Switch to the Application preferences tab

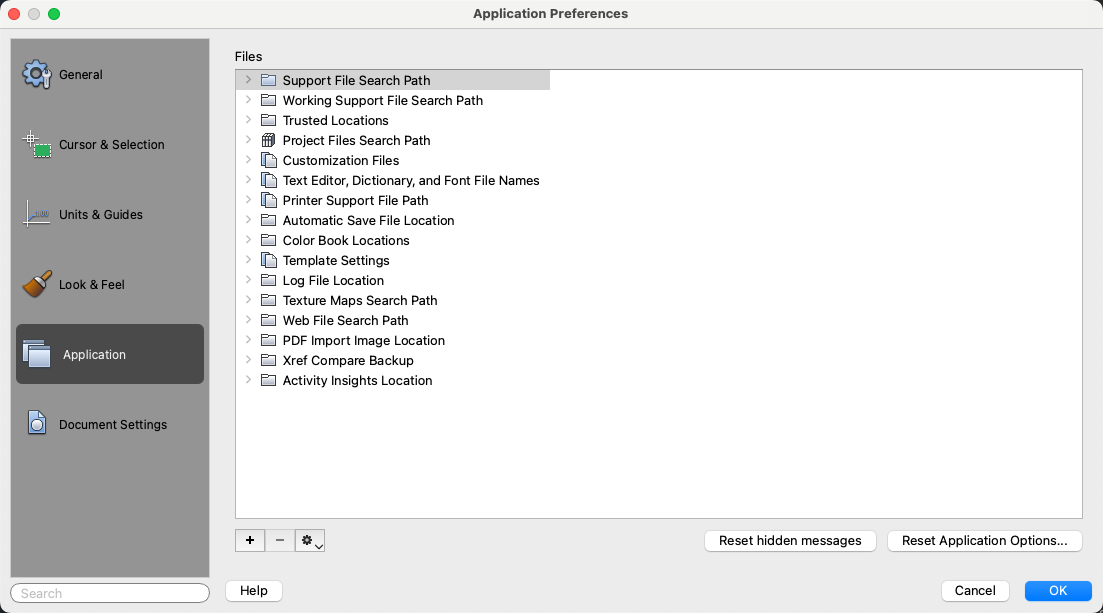[110, 354]
